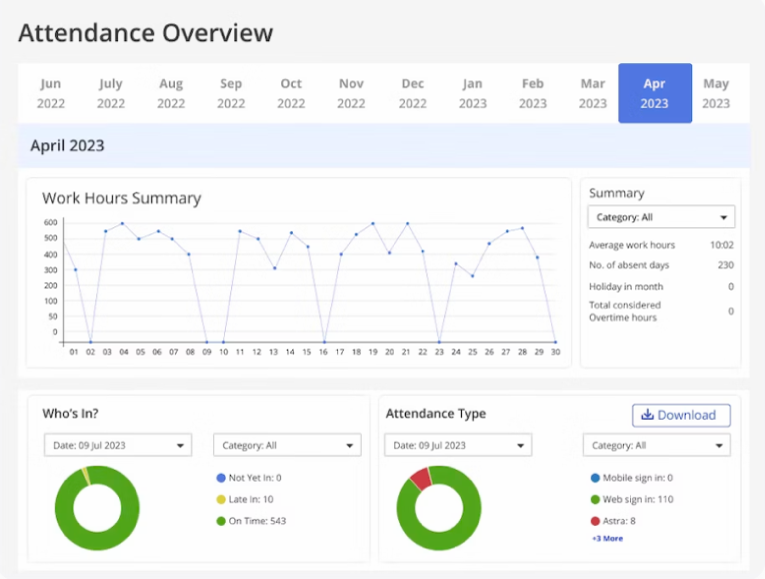This screenshot has width=765, height=579.
Task: Select the Apr 2023 highlighted tab
Action: coord(654,93)
